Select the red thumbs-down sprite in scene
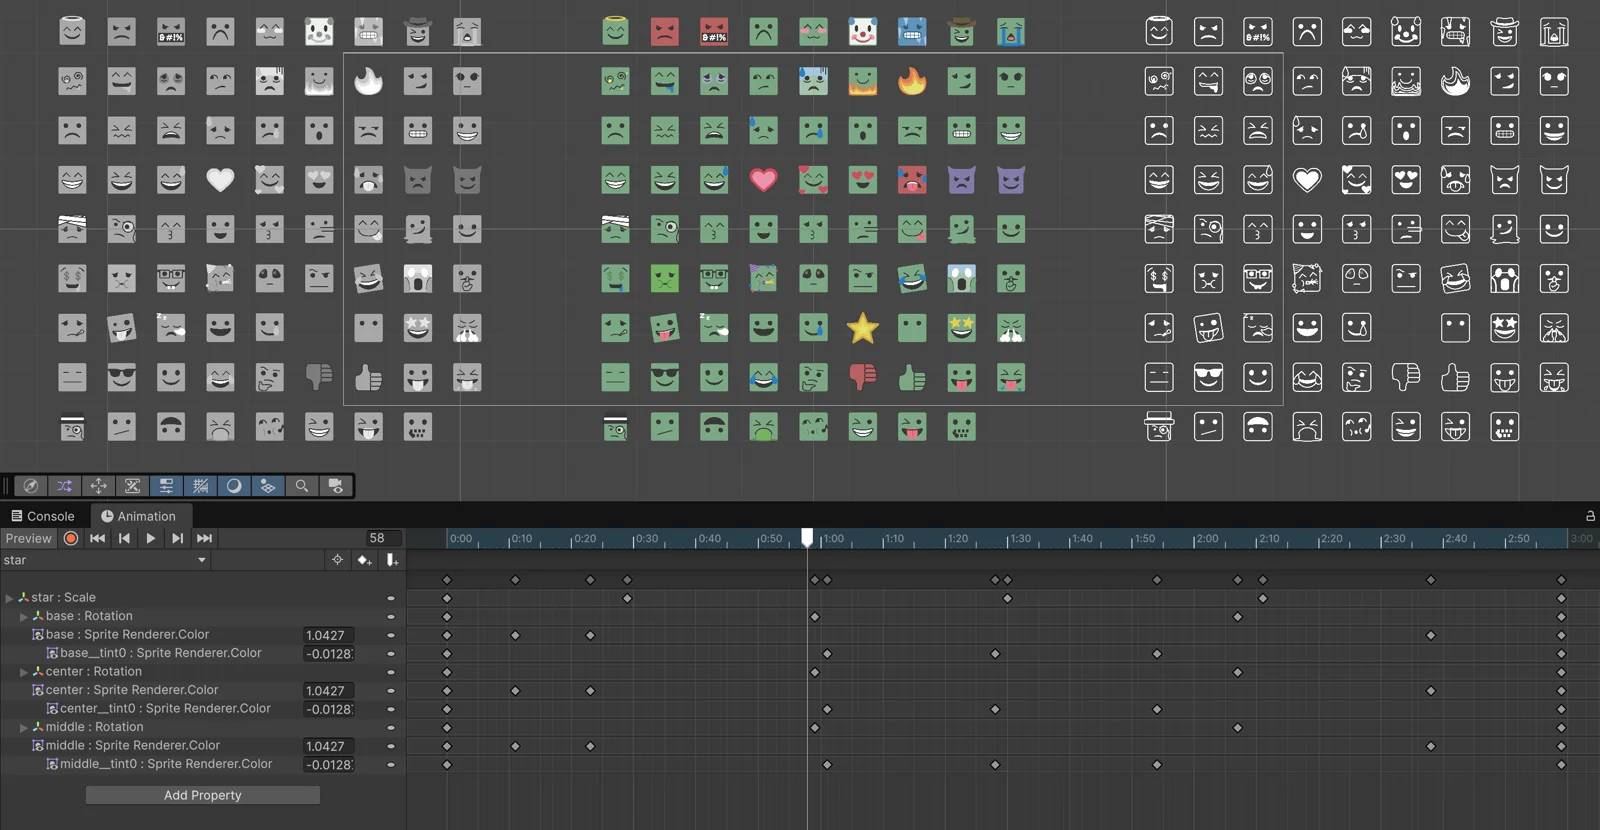The height and width of the screenshot is (830, 1600). point(862,377)
